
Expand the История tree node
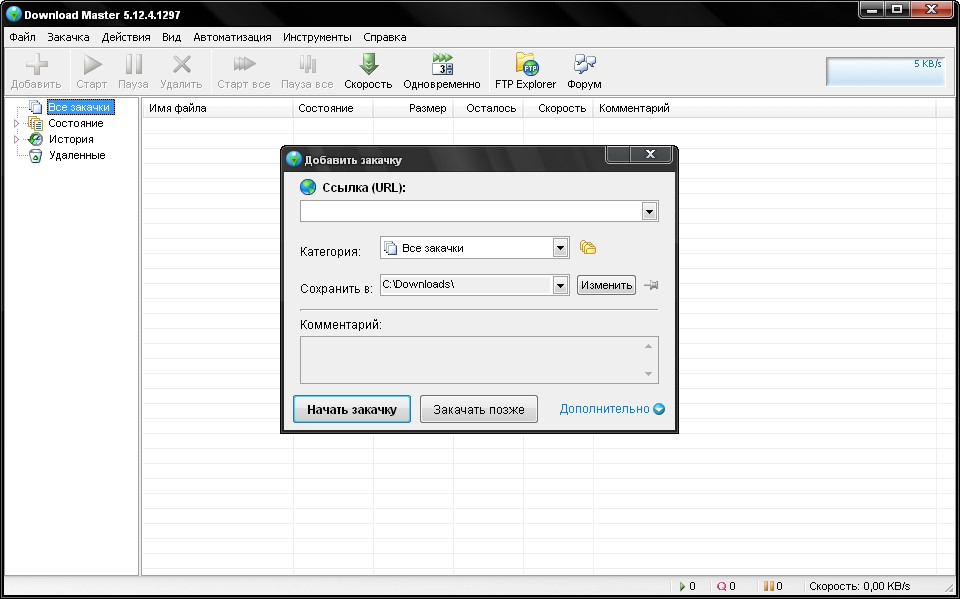[17, 139]
